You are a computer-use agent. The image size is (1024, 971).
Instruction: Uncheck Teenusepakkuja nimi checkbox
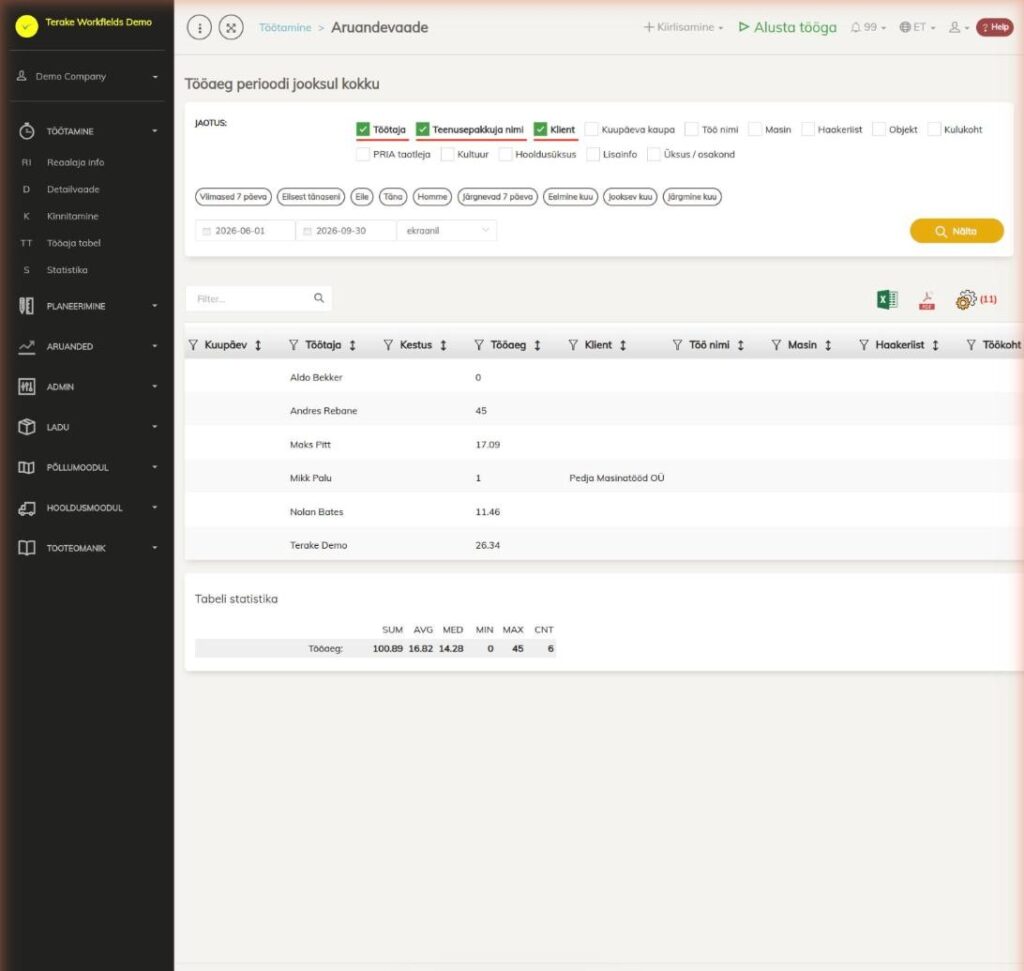tap(423, 129)
